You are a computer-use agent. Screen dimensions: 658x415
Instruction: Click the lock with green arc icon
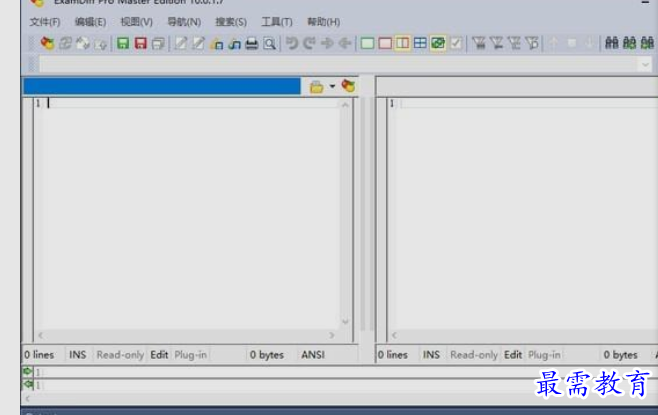235,44
